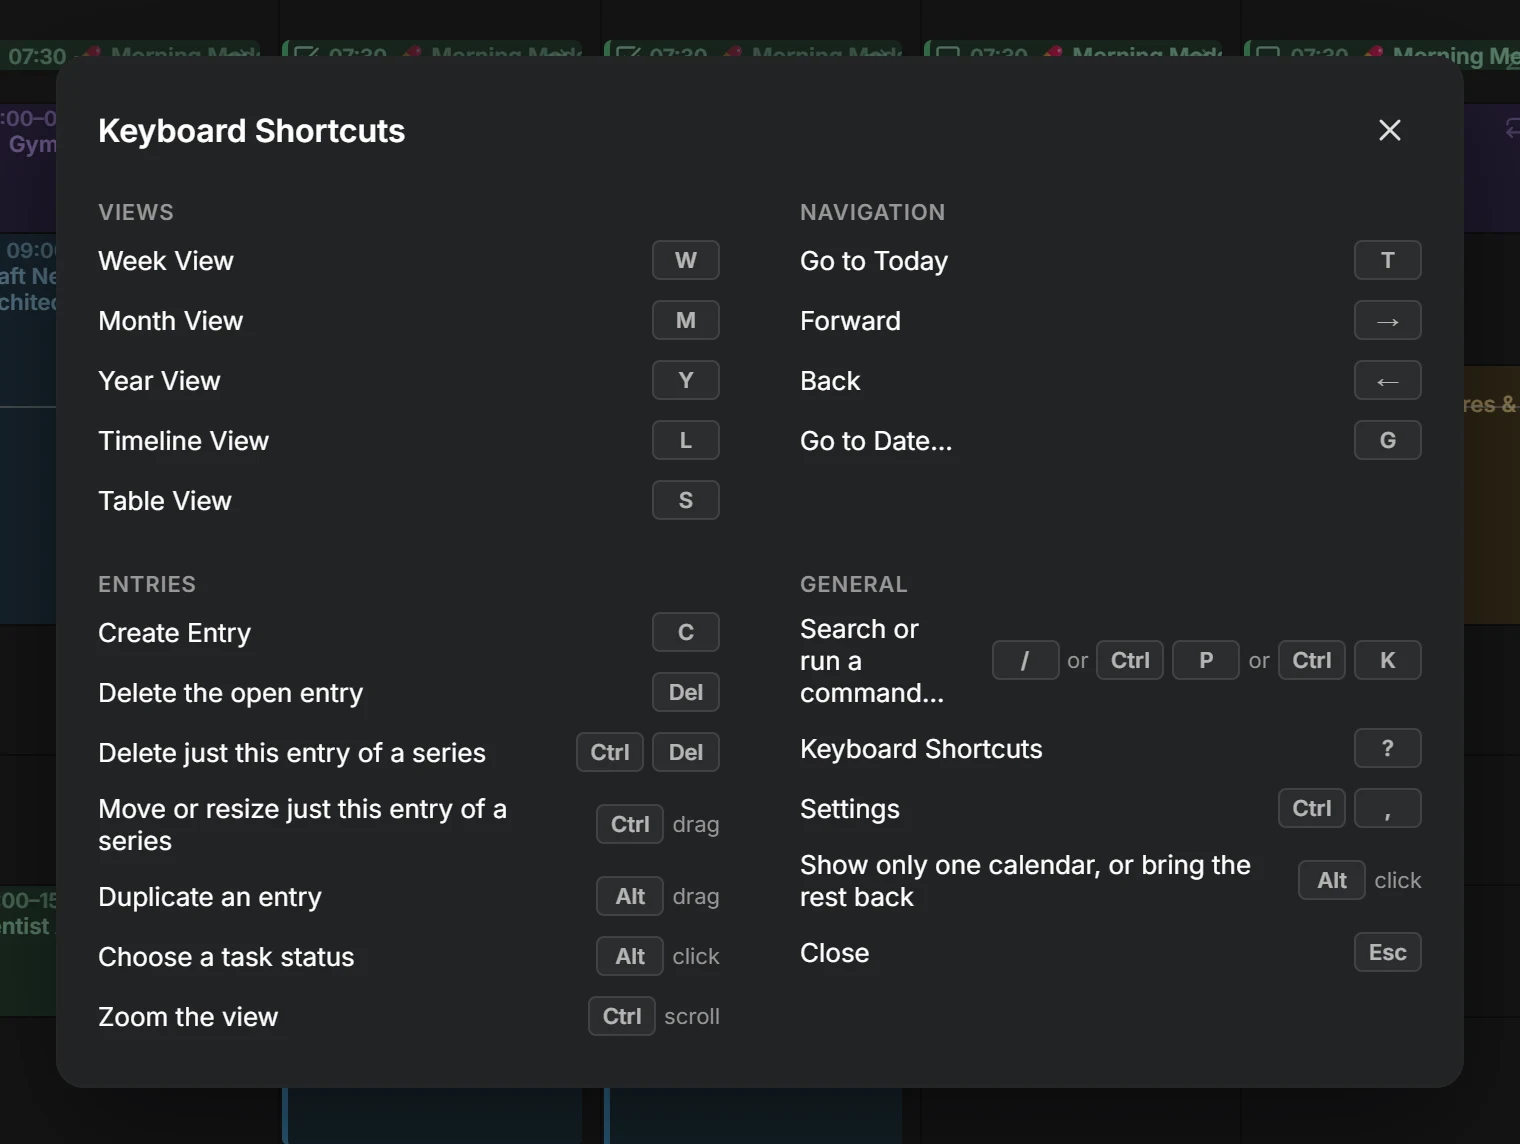The width and height of the screenshot is (1520, 1144).
Task: Click the VIEWS section heading
Action: click(136, 212)
